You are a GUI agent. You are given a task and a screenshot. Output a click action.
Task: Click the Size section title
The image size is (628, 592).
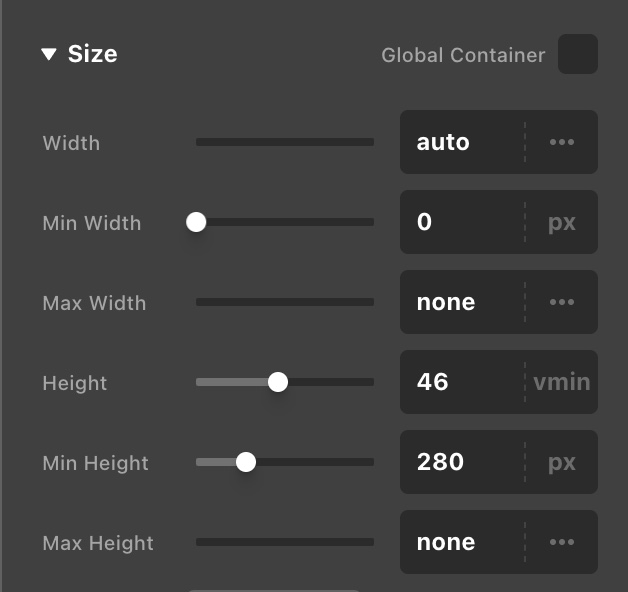coord(93,54)
